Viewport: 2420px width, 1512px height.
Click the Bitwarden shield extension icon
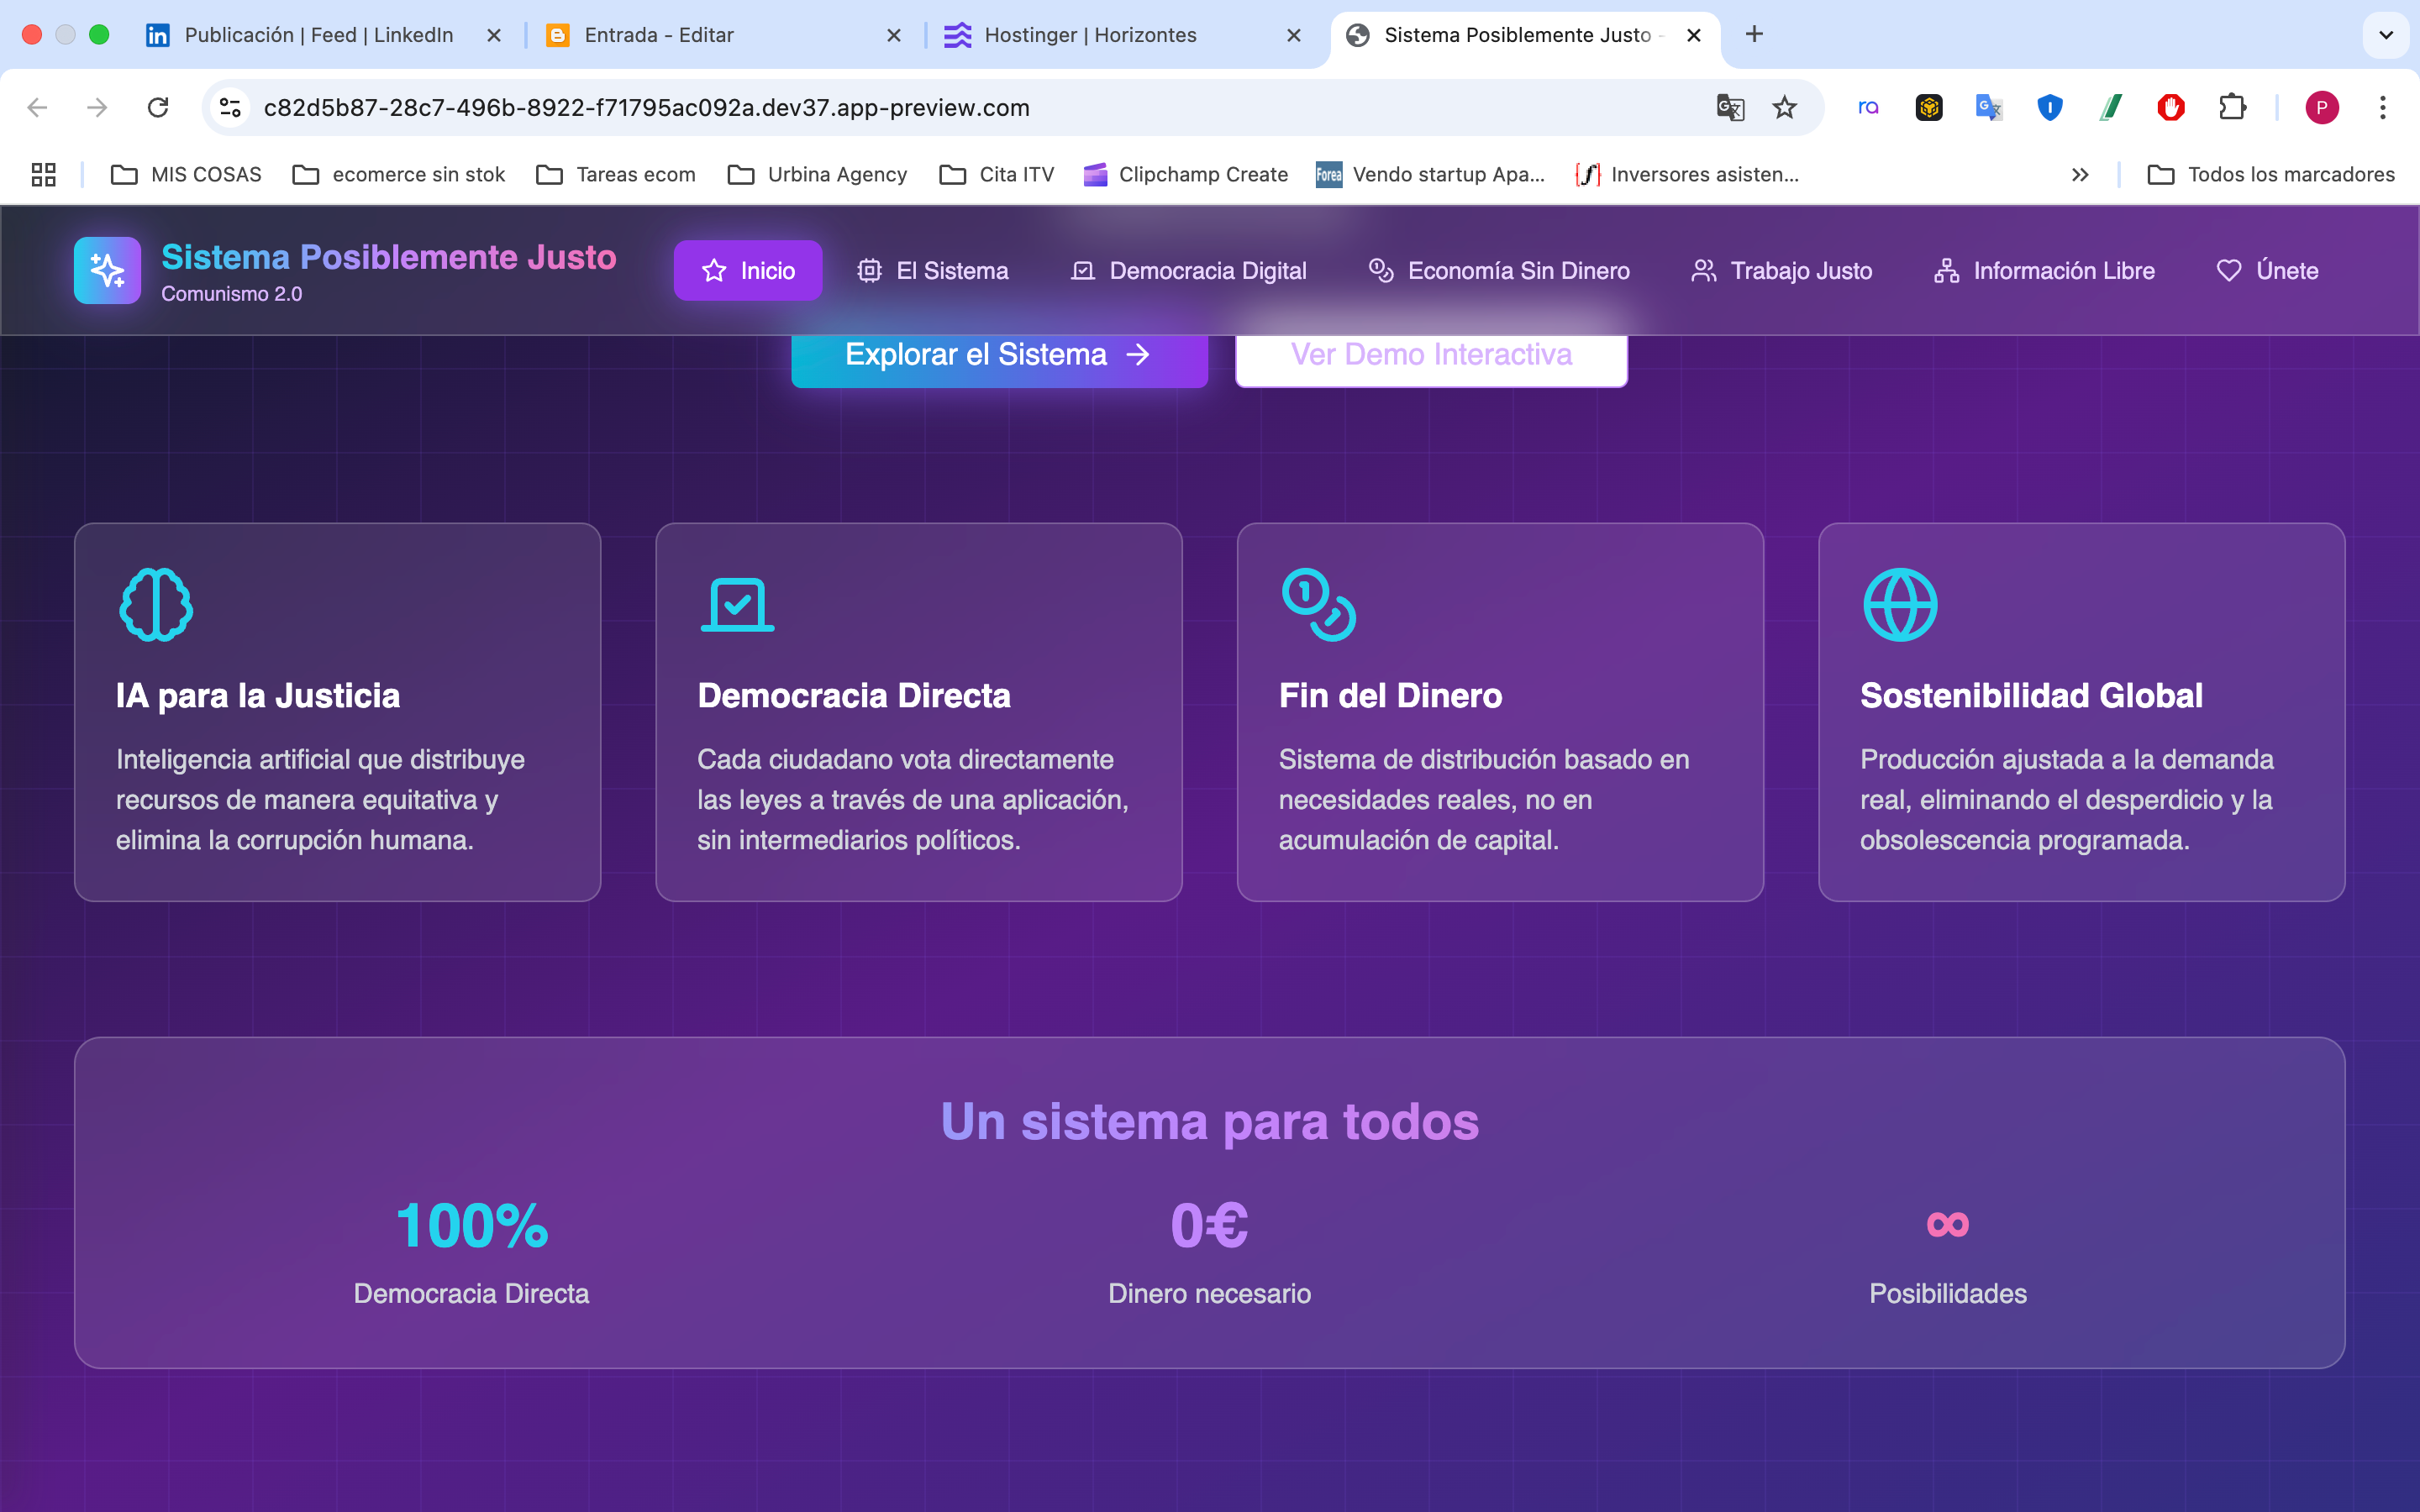pyautogui.click(x=2050, y=107)
